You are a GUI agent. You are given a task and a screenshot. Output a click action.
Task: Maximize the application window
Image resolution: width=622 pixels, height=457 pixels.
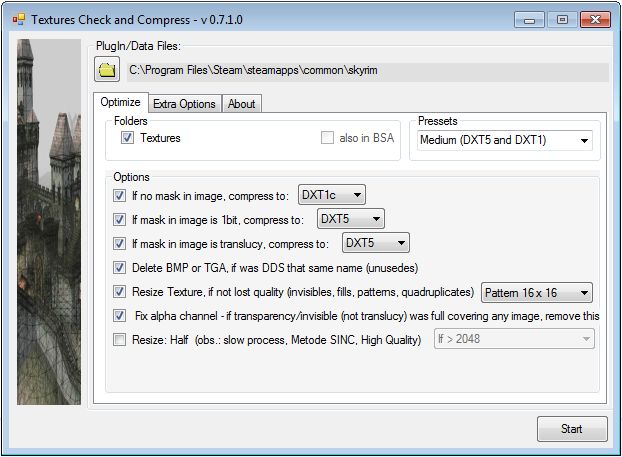coord(562,18)
